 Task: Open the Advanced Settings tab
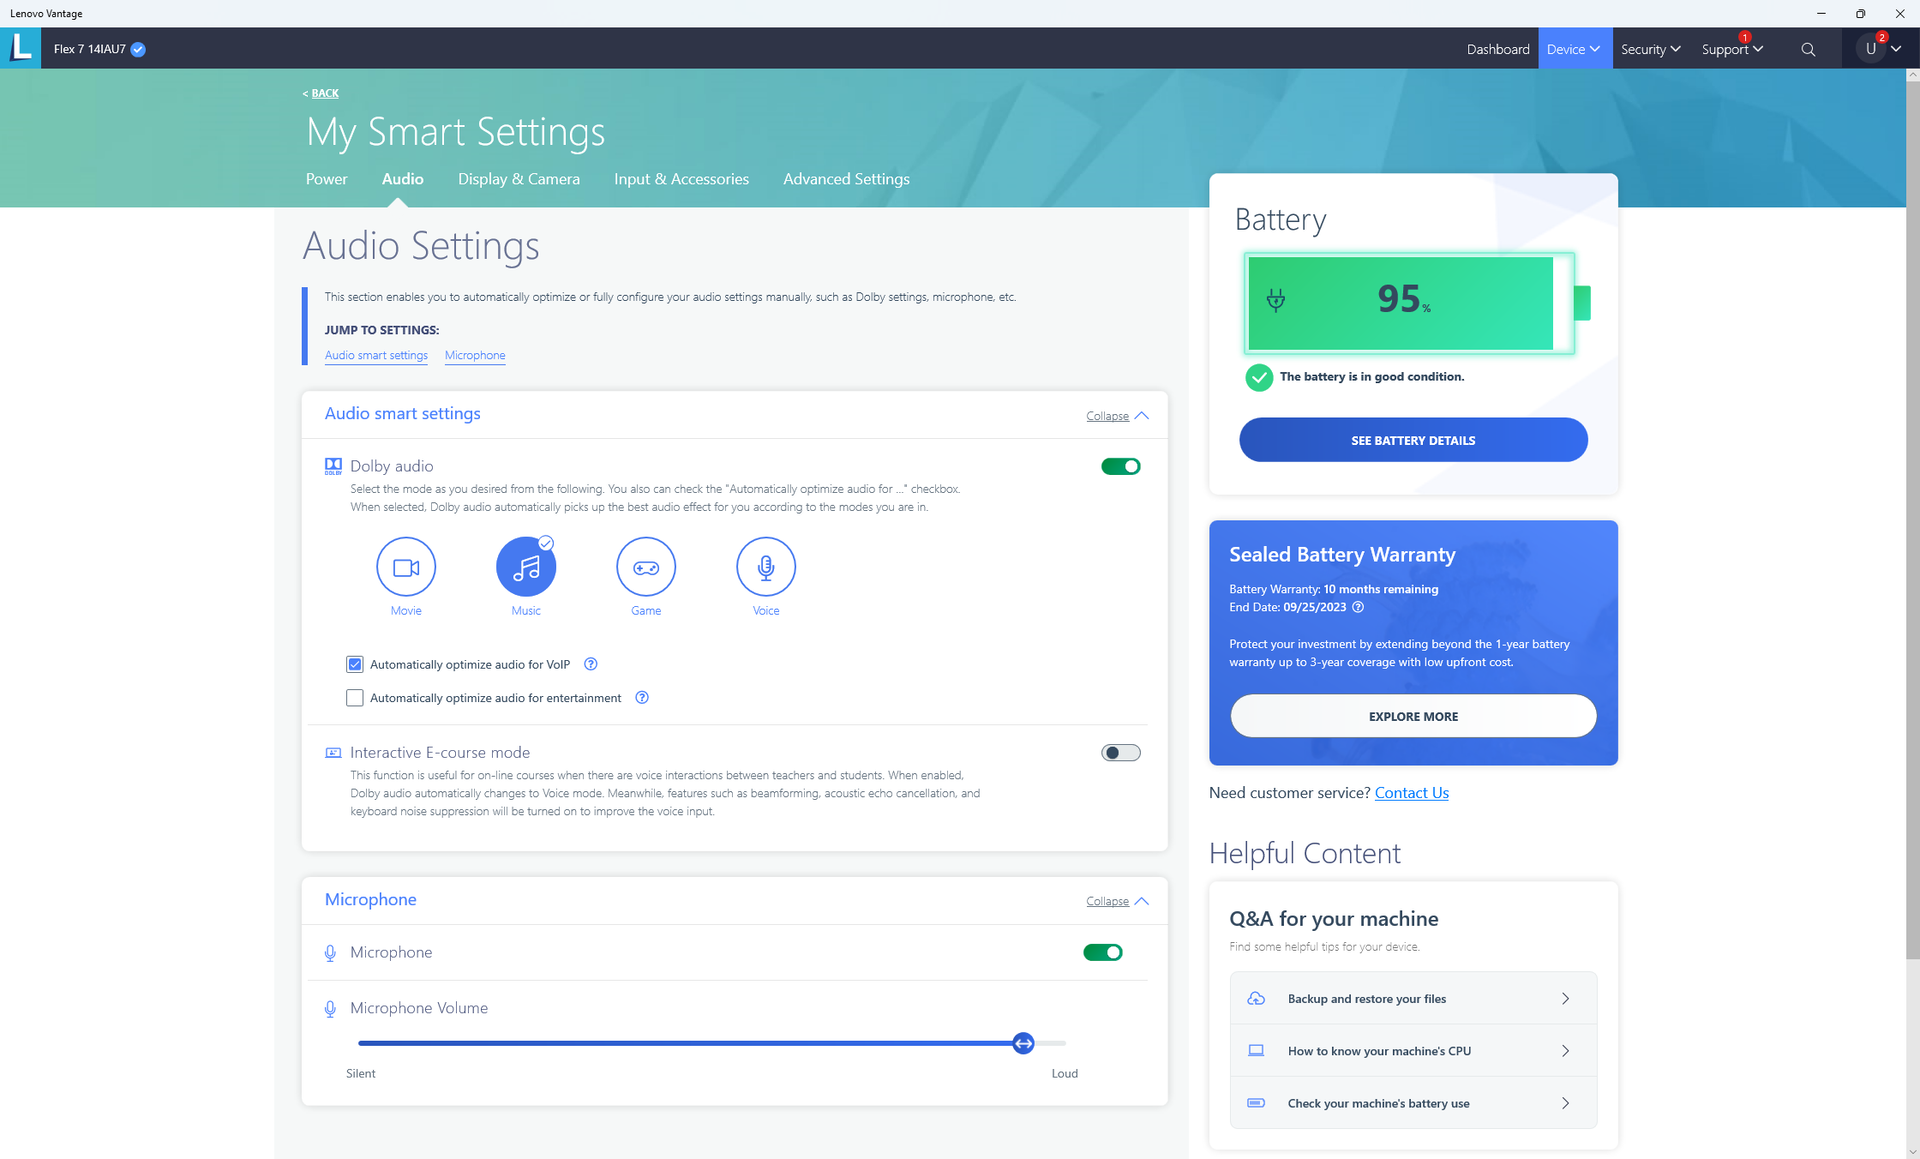[x=846, y=179]
